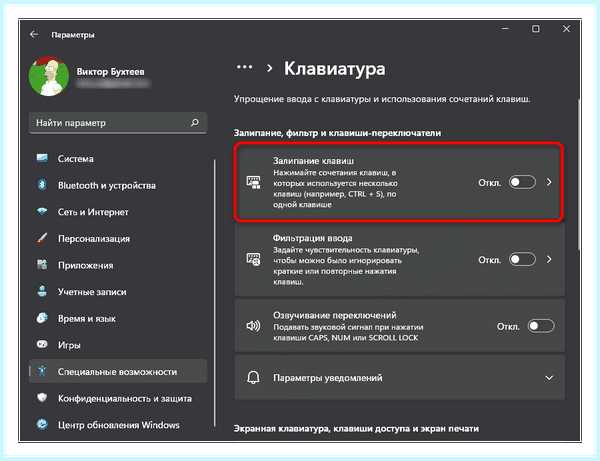The width and height of the screenshot is (600, 461).
Task: Click the Конфиденциальность shield icon
Action: tap(42, 398)
